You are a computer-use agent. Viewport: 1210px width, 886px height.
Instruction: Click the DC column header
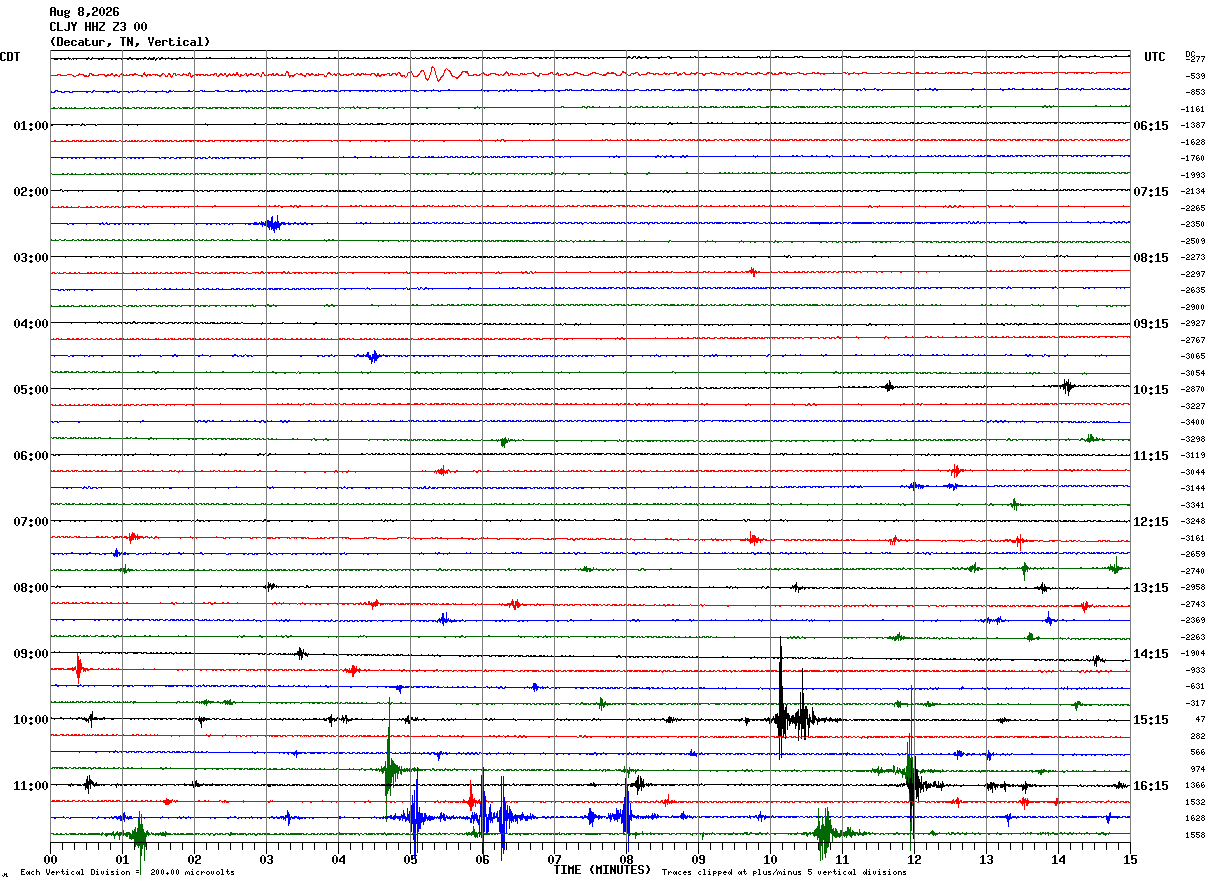[1190, 54]
